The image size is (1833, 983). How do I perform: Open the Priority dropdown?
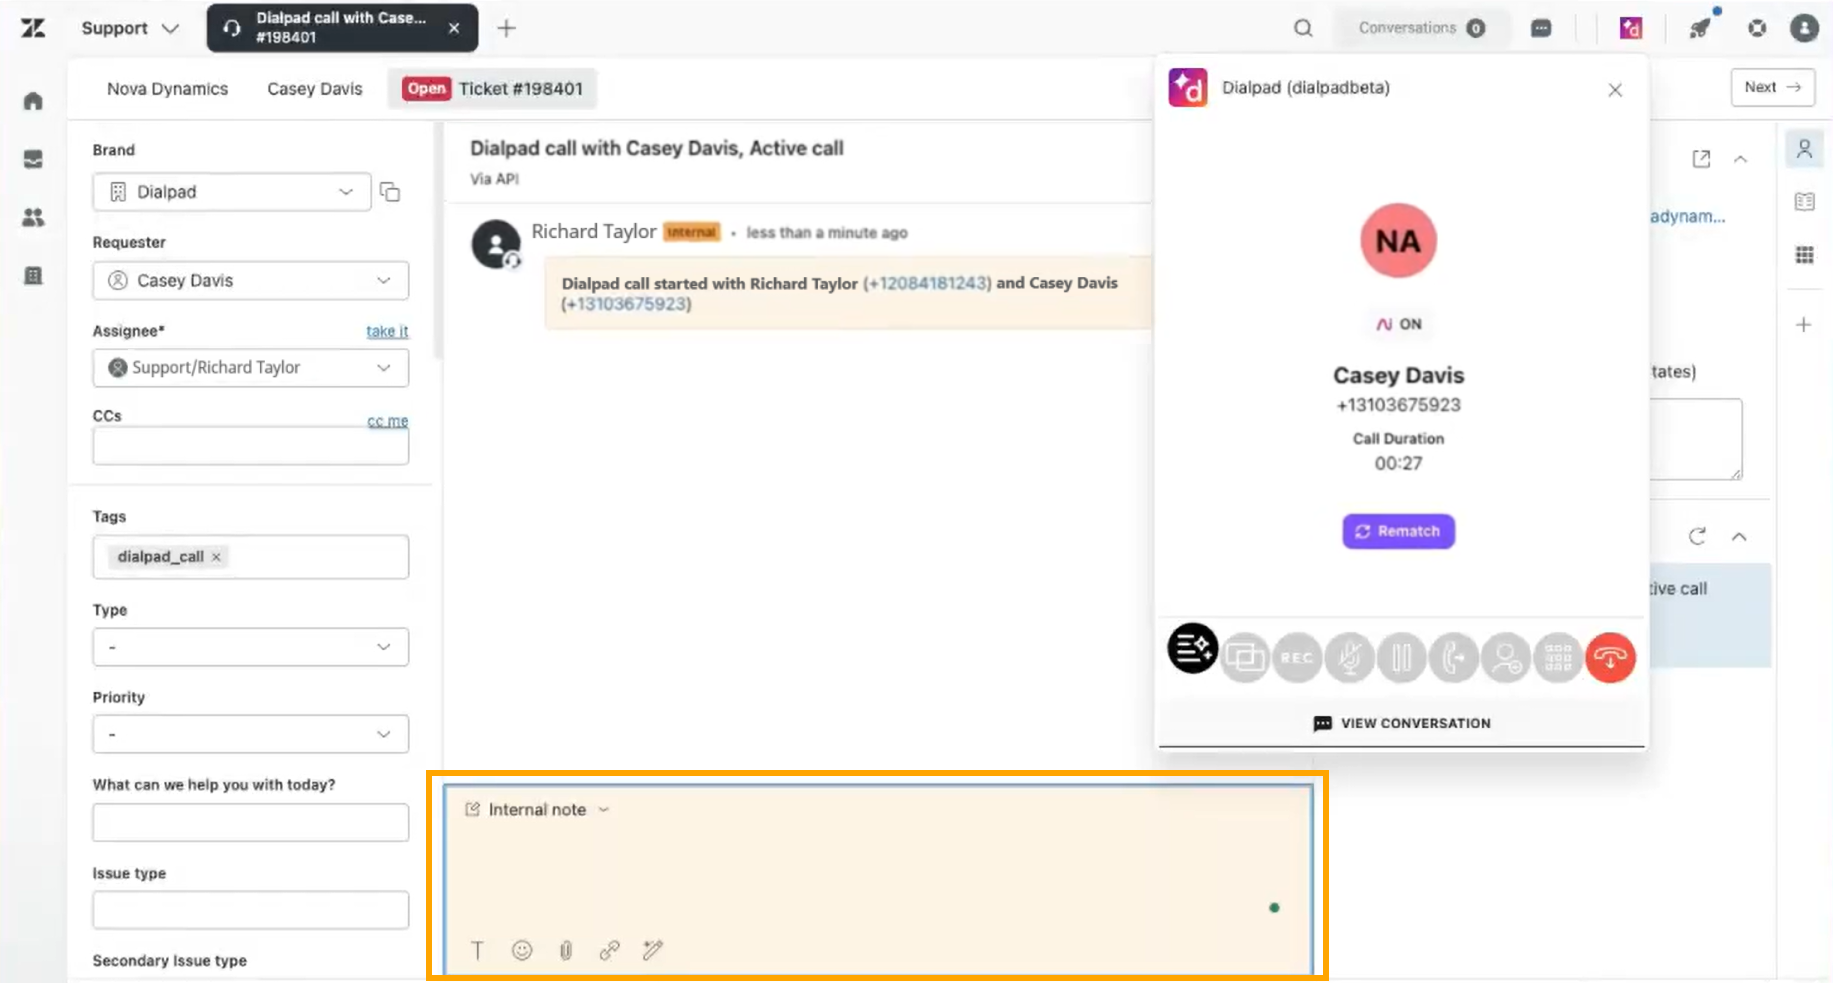251,734
